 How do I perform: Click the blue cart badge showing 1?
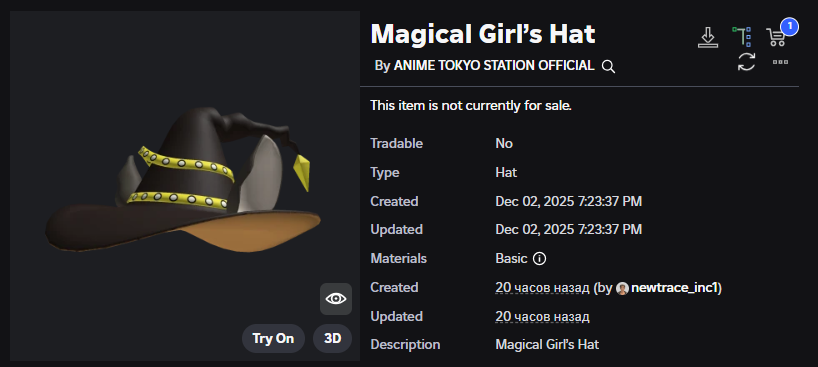789,26
